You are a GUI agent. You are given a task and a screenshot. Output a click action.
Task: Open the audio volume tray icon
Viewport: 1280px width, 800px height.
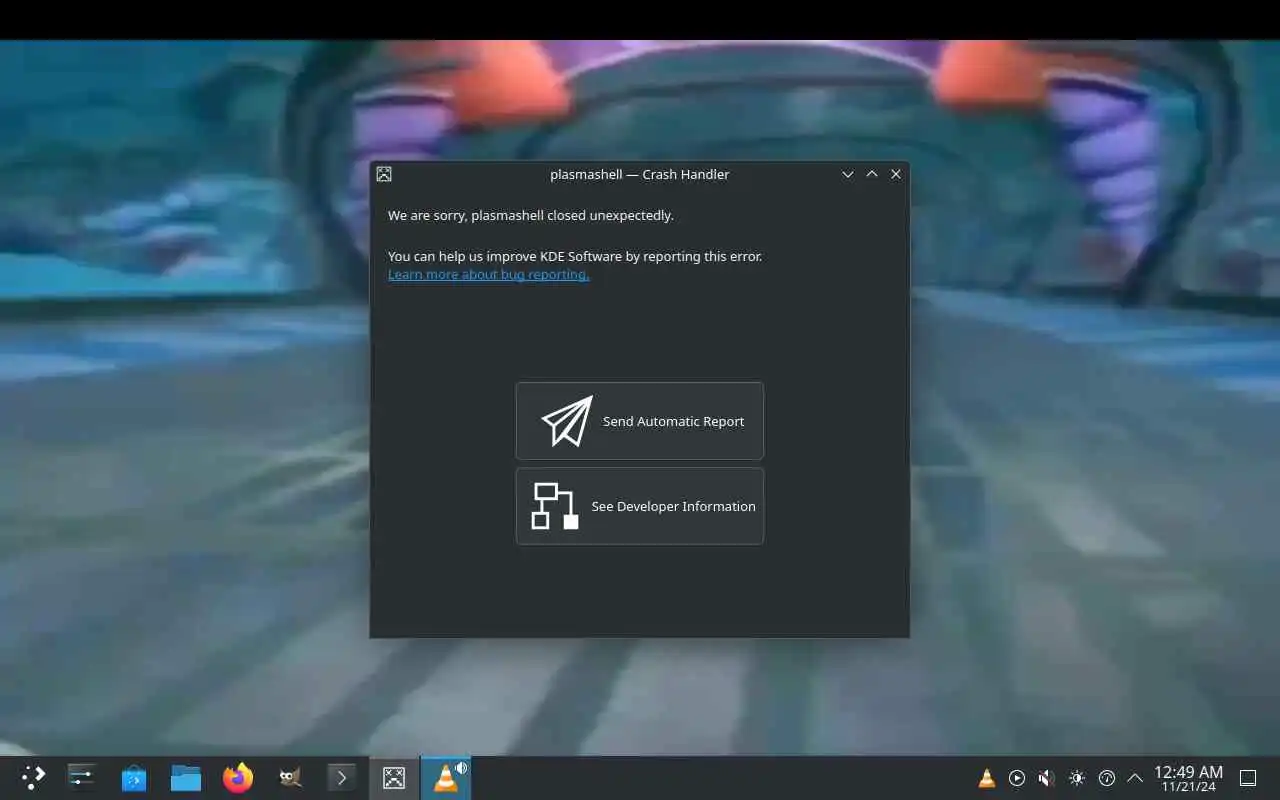(1047, 778)
